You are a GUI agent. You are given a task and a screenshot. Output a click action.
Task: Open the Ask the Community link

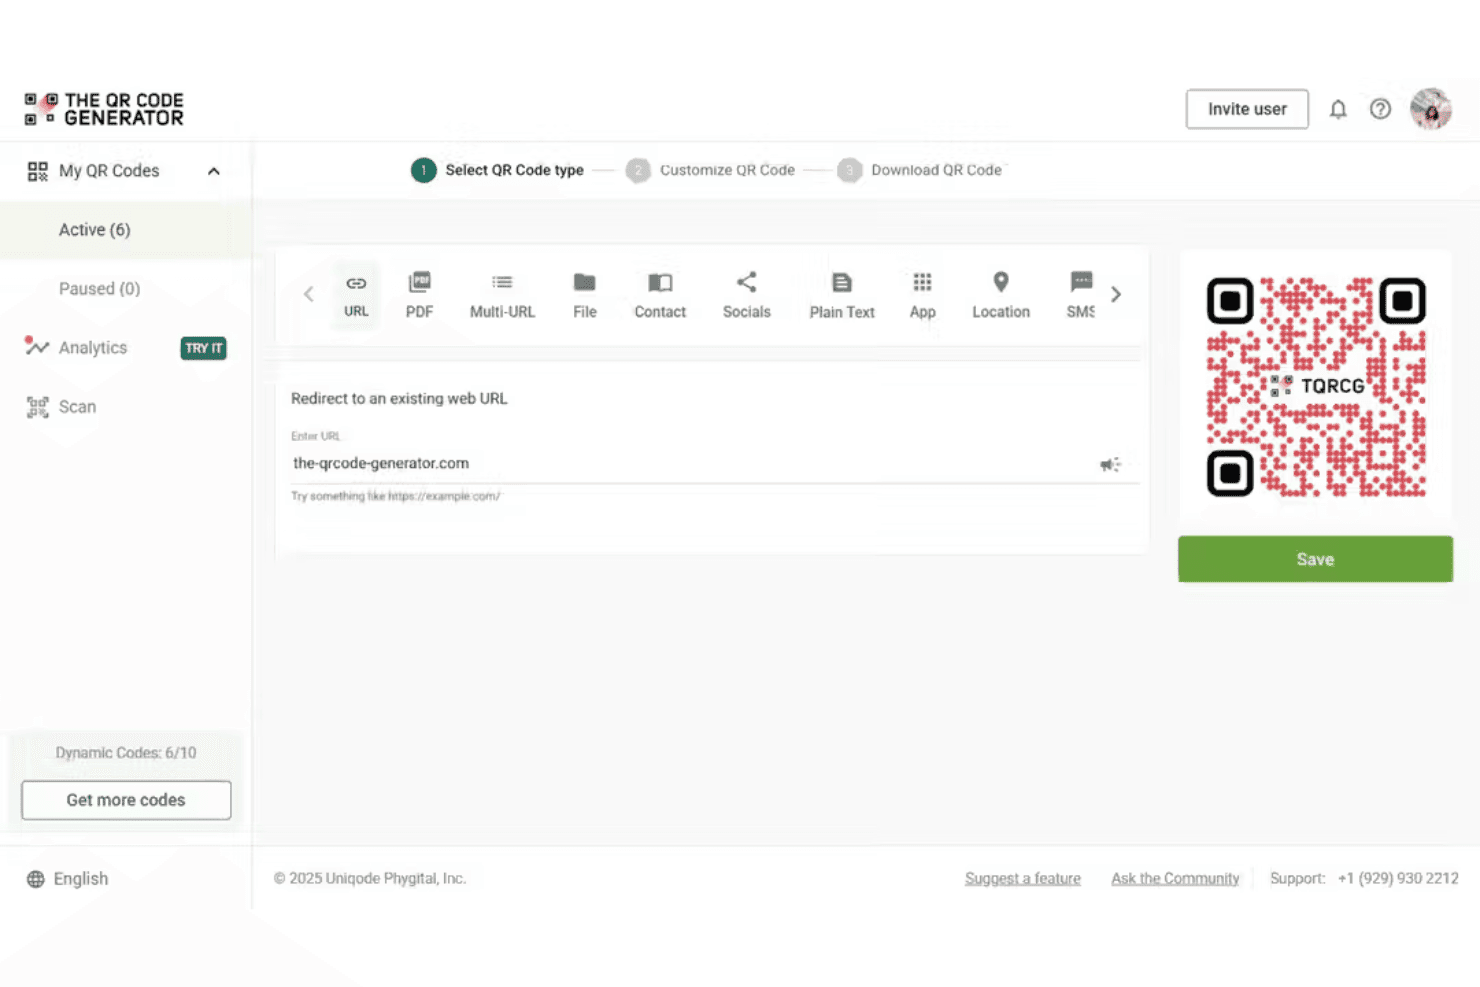[x=1175, y=878]
